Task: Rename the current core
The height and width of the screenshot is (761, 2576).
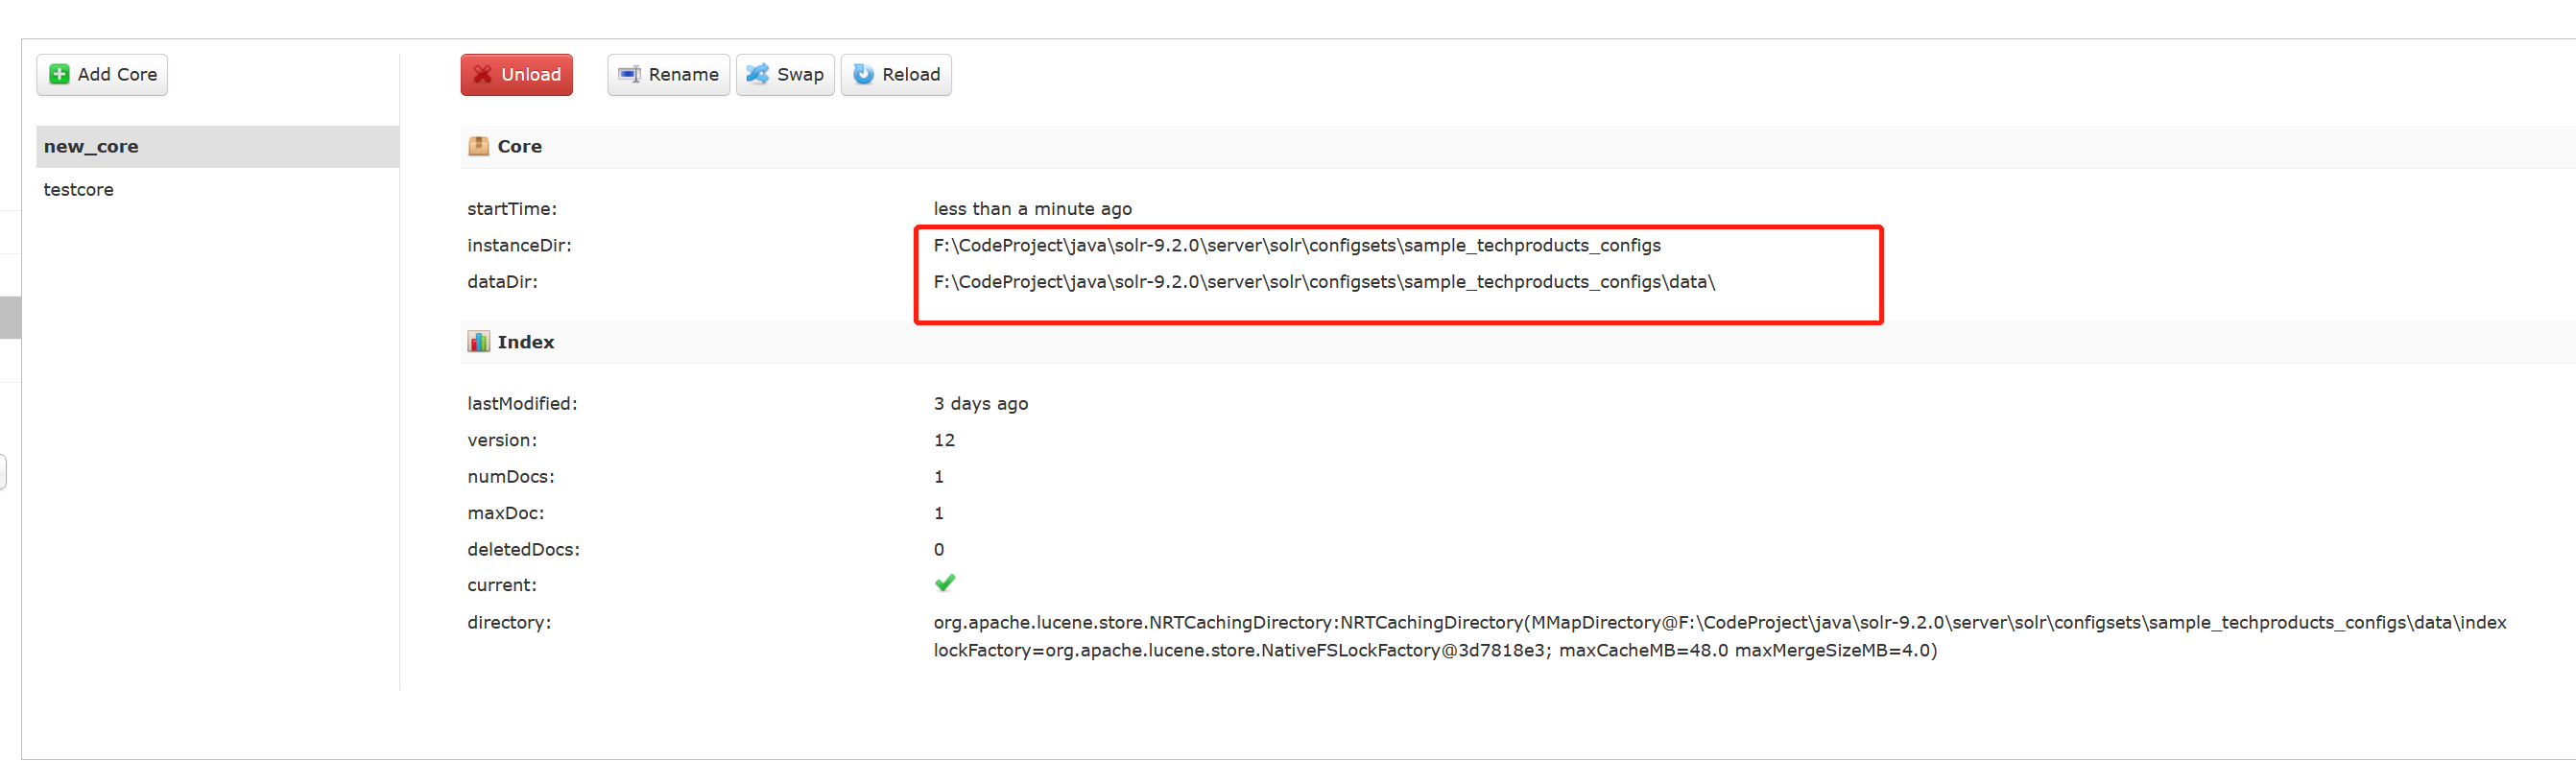Action: (x=668, y=75)
